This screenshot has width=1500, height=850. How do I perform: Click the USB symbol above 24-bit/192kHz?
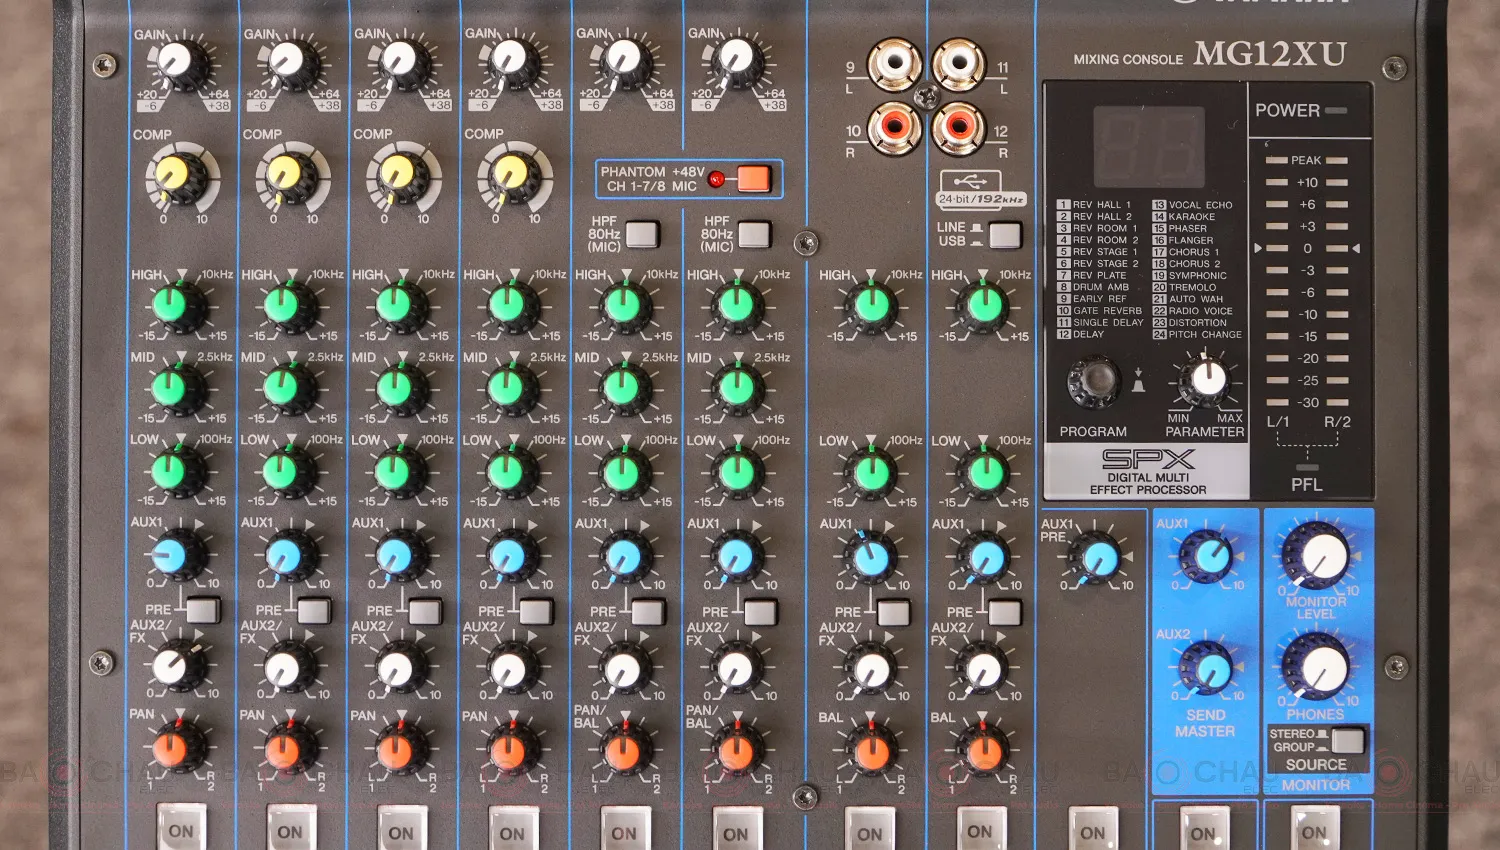969,181
